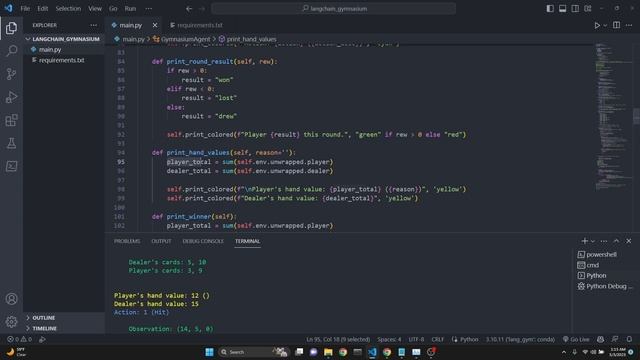This screenshot has width=640, height=360.
Task: Change the Spaces: 4 indentation setting
Action: (389, 339)
